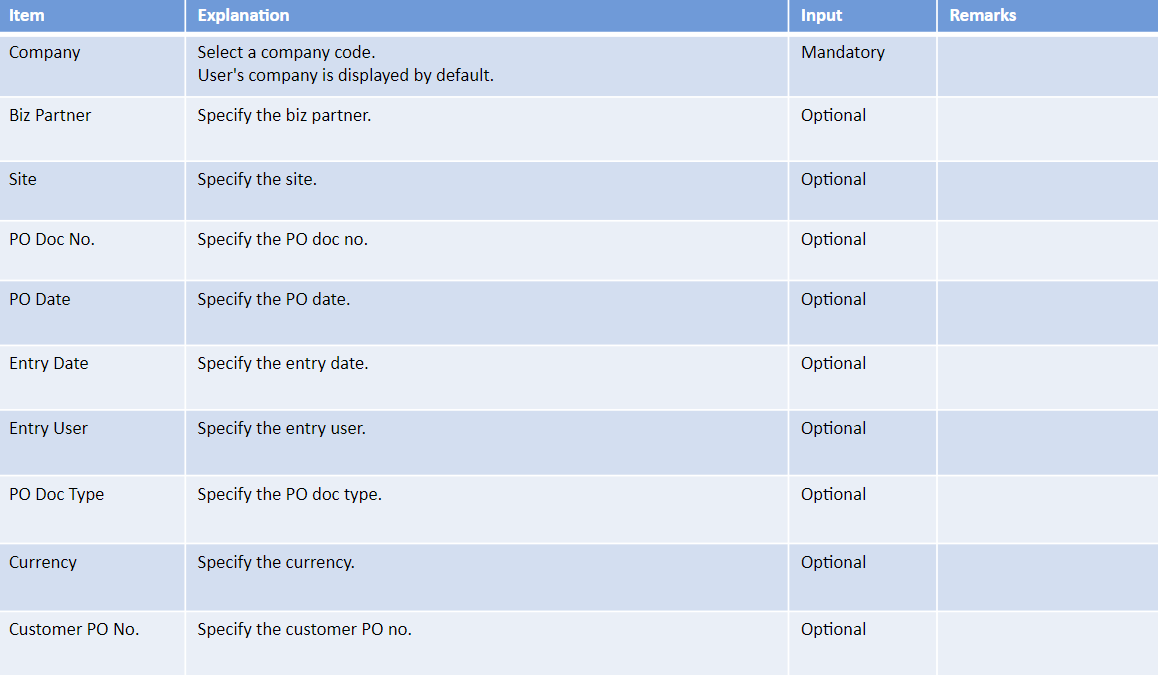
Task: Select the Site item cell
Action: tap(92, 191)
